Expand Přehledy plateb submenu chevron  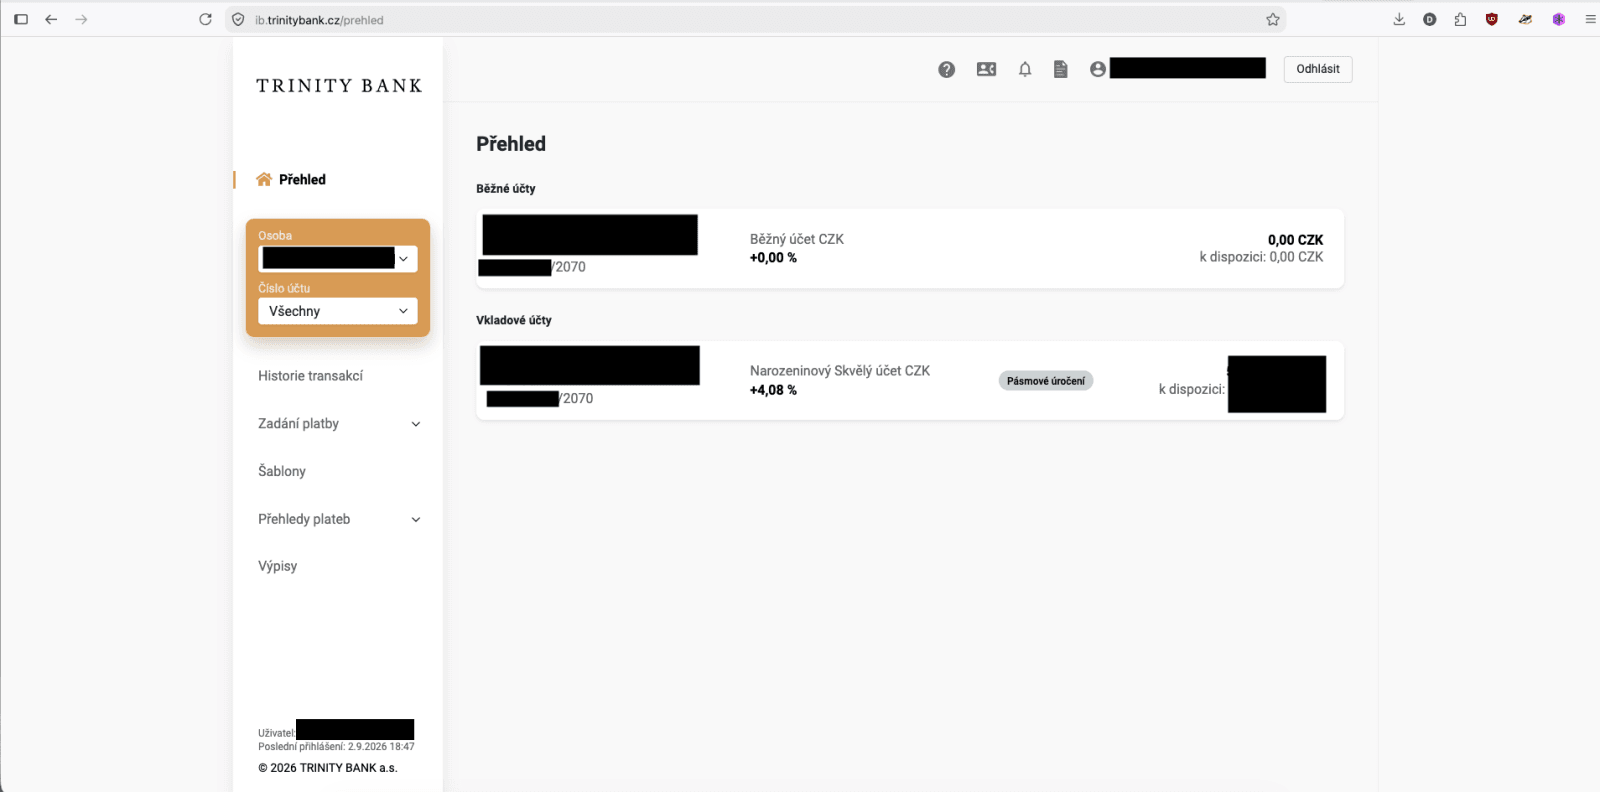click(x=416, y=520)
